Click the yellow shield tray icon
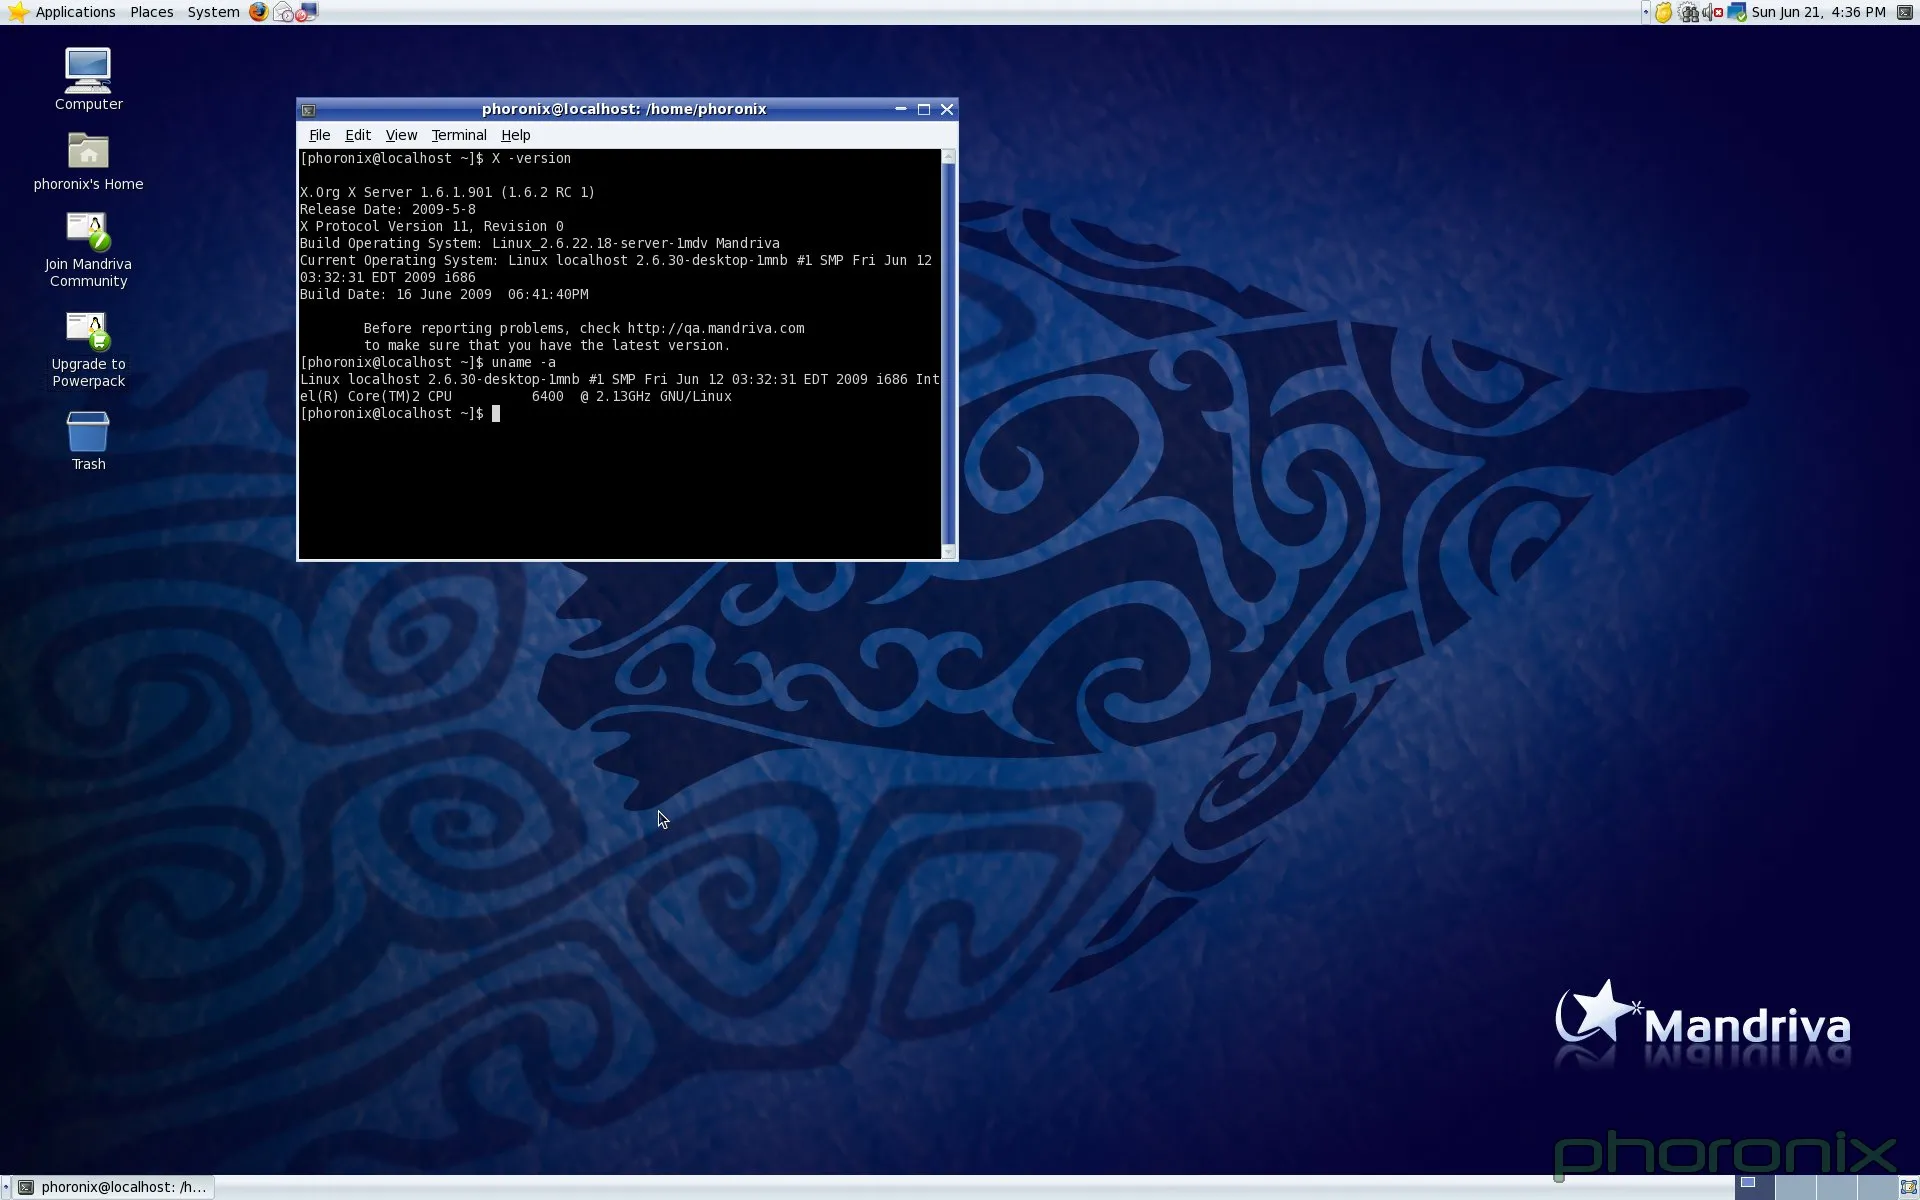The image size is (1920, 1200). tap(1663, 12)
